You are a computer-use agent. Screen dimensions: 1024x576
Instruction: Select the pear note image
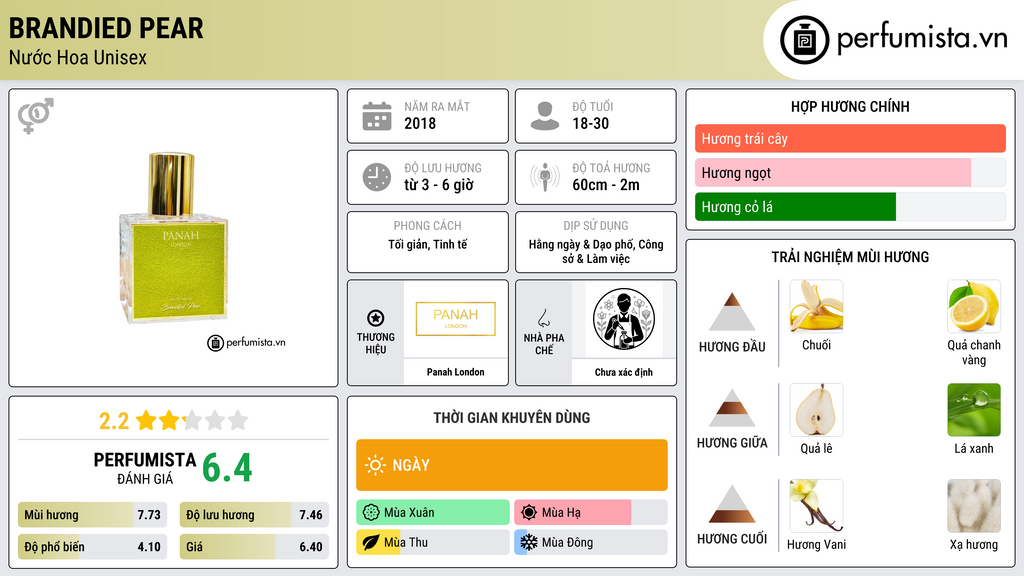pyautogui.click(x=816, y=409)
